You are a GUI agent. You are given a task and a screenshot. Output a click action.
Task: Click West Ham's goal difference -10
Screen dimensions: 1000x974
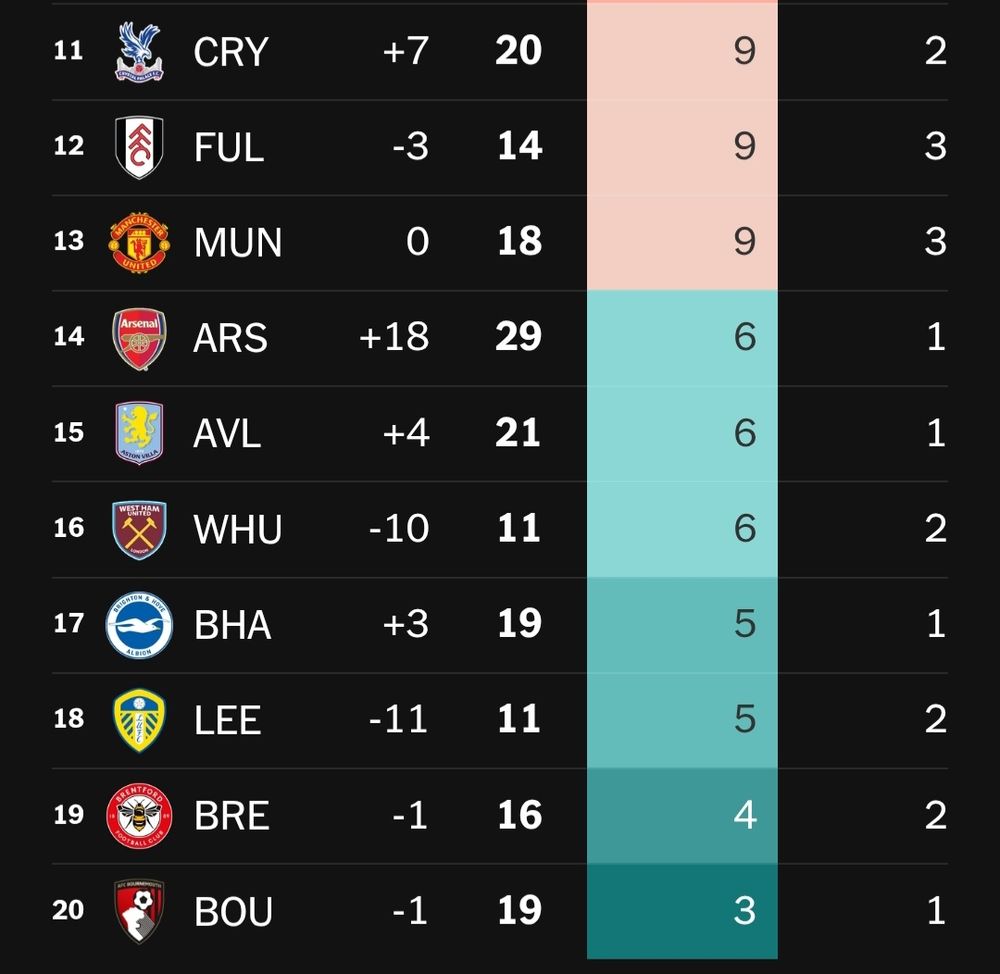click(399, 529)
